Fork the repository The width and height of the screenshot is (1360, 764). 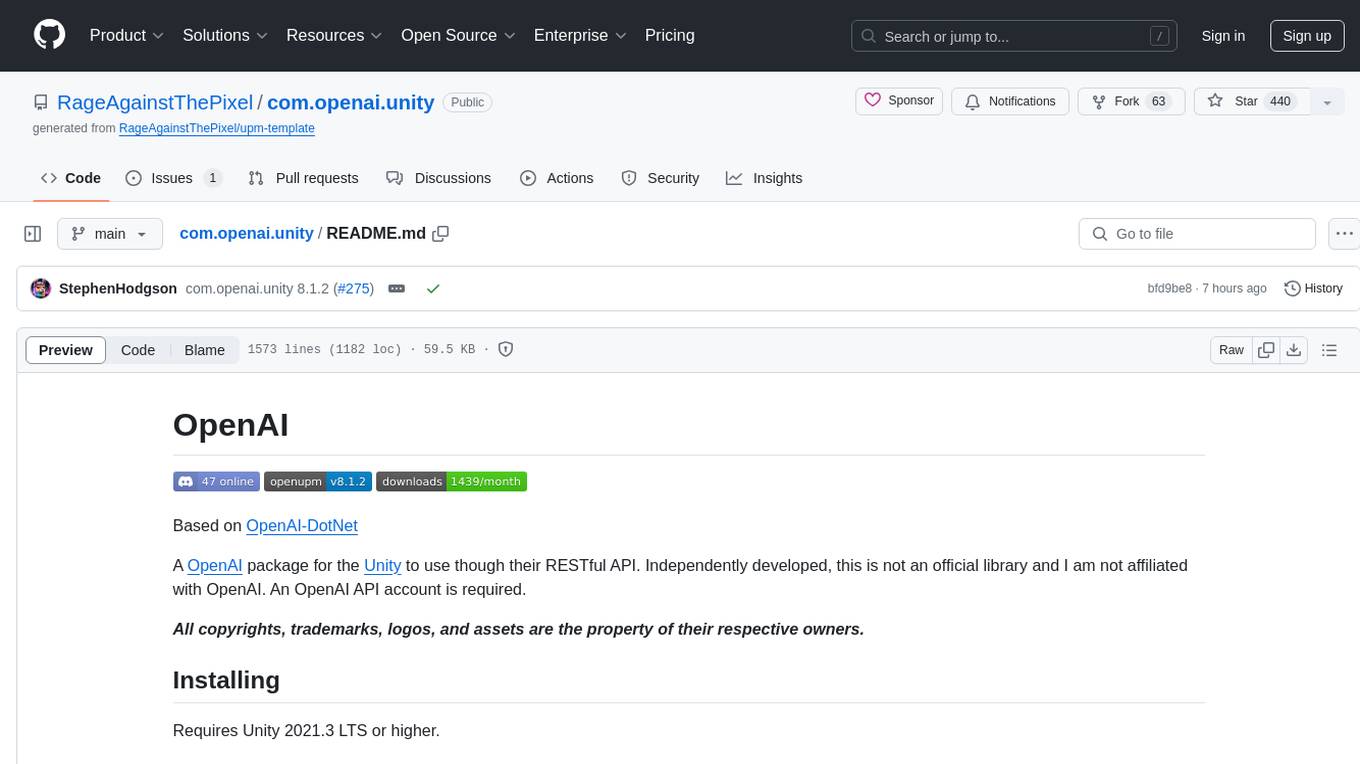(1131, 101)
